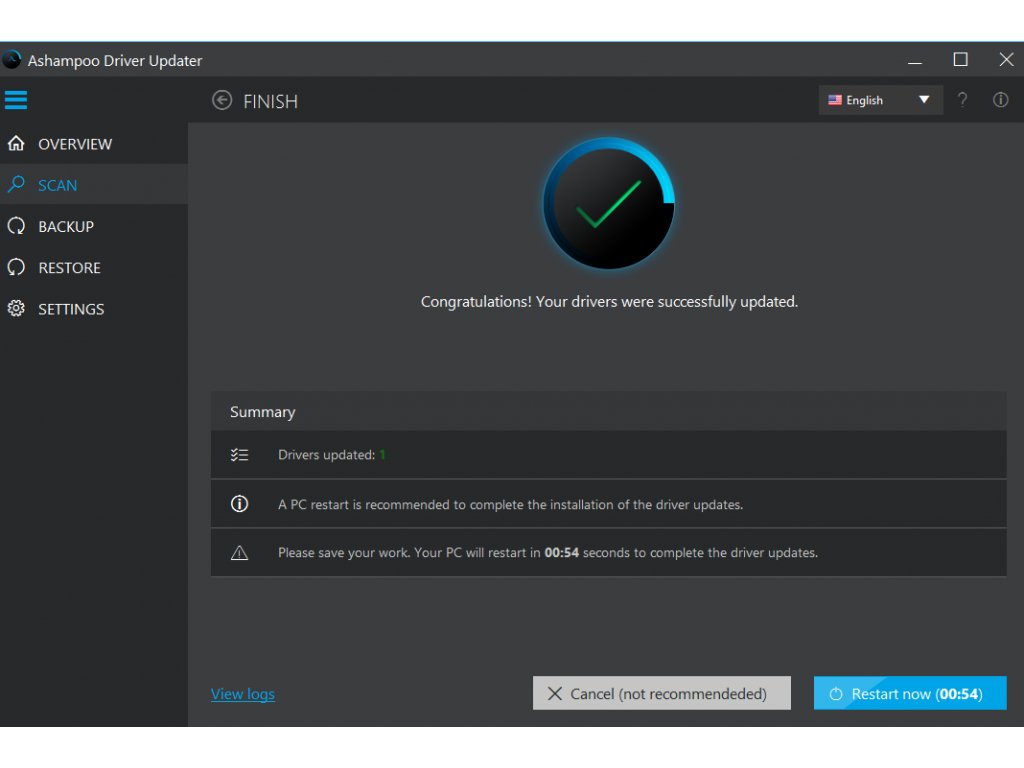Click the Please save your work countdown message
1024x768 pixels.
pos(547,552)
